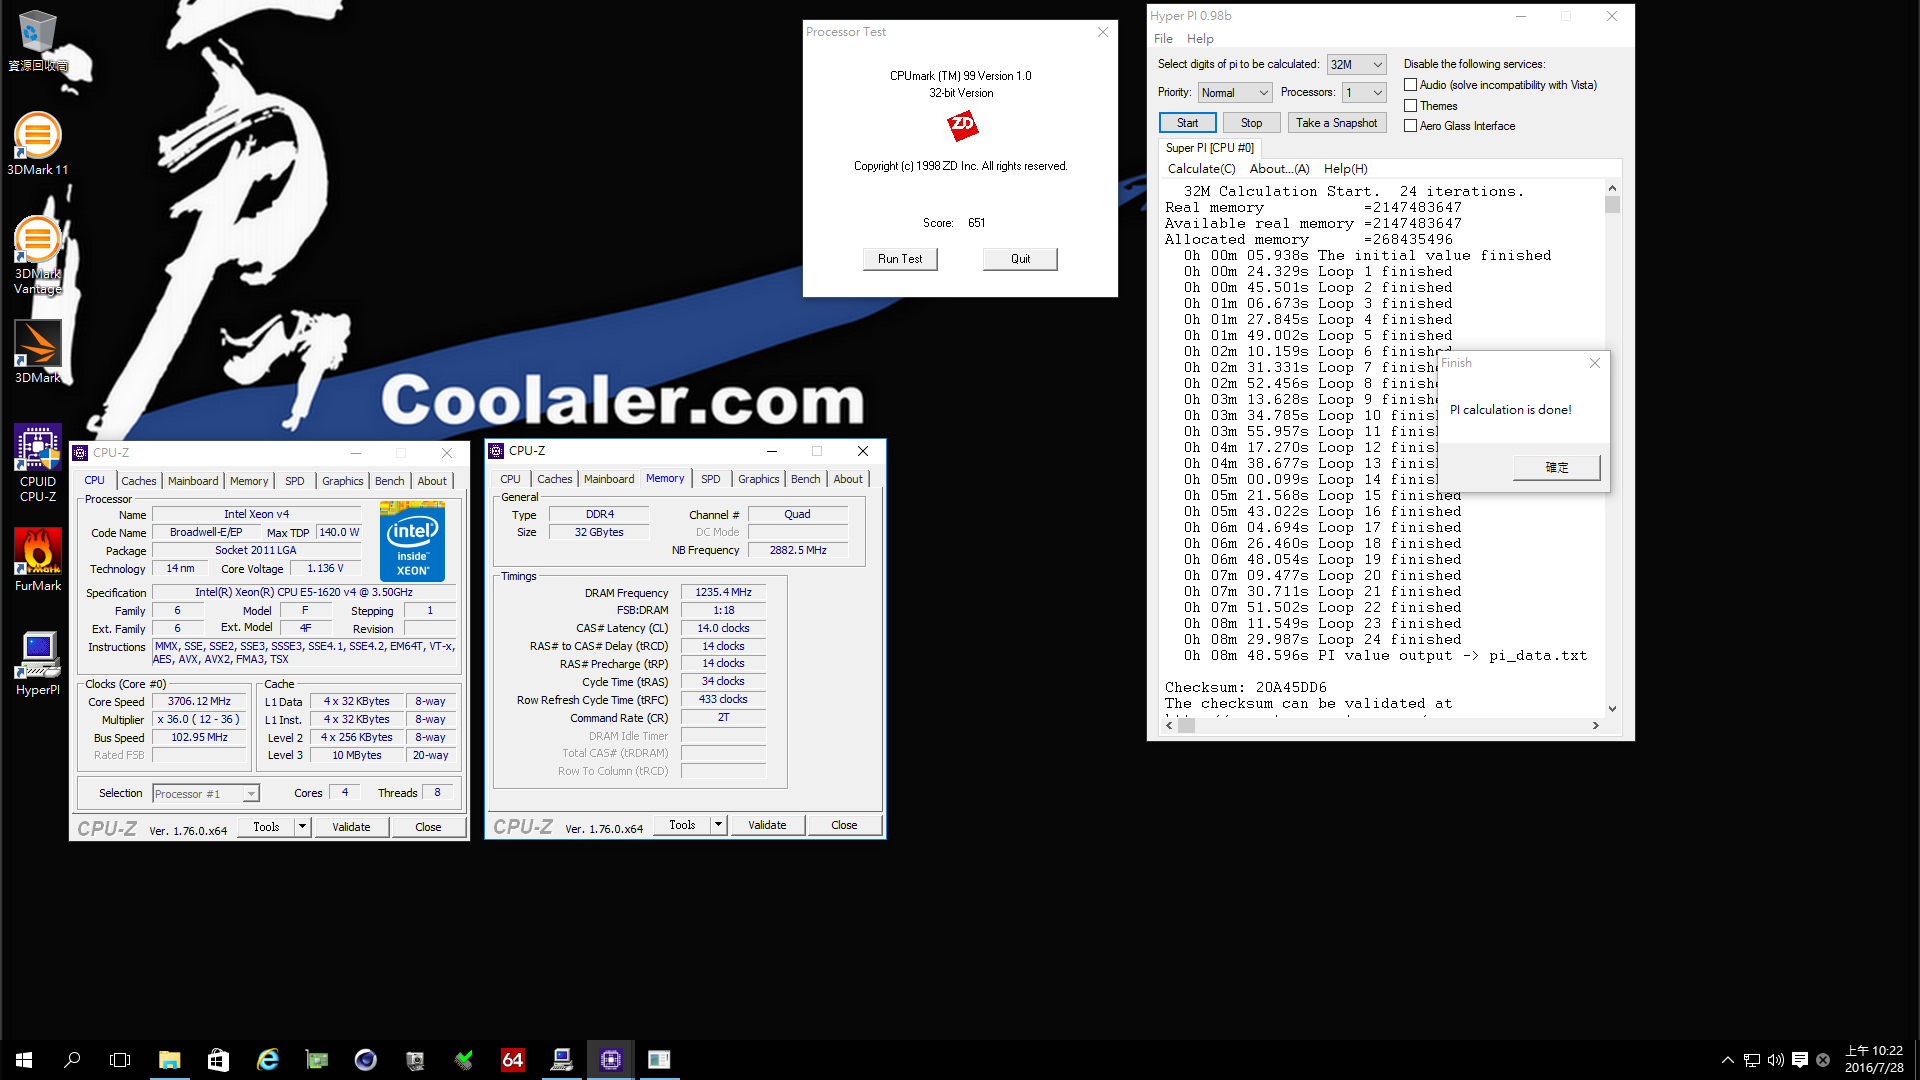This screenshot has height=1080, width=1920.
Task: Open the Priority Normal dropdown
Action: 1235,92
